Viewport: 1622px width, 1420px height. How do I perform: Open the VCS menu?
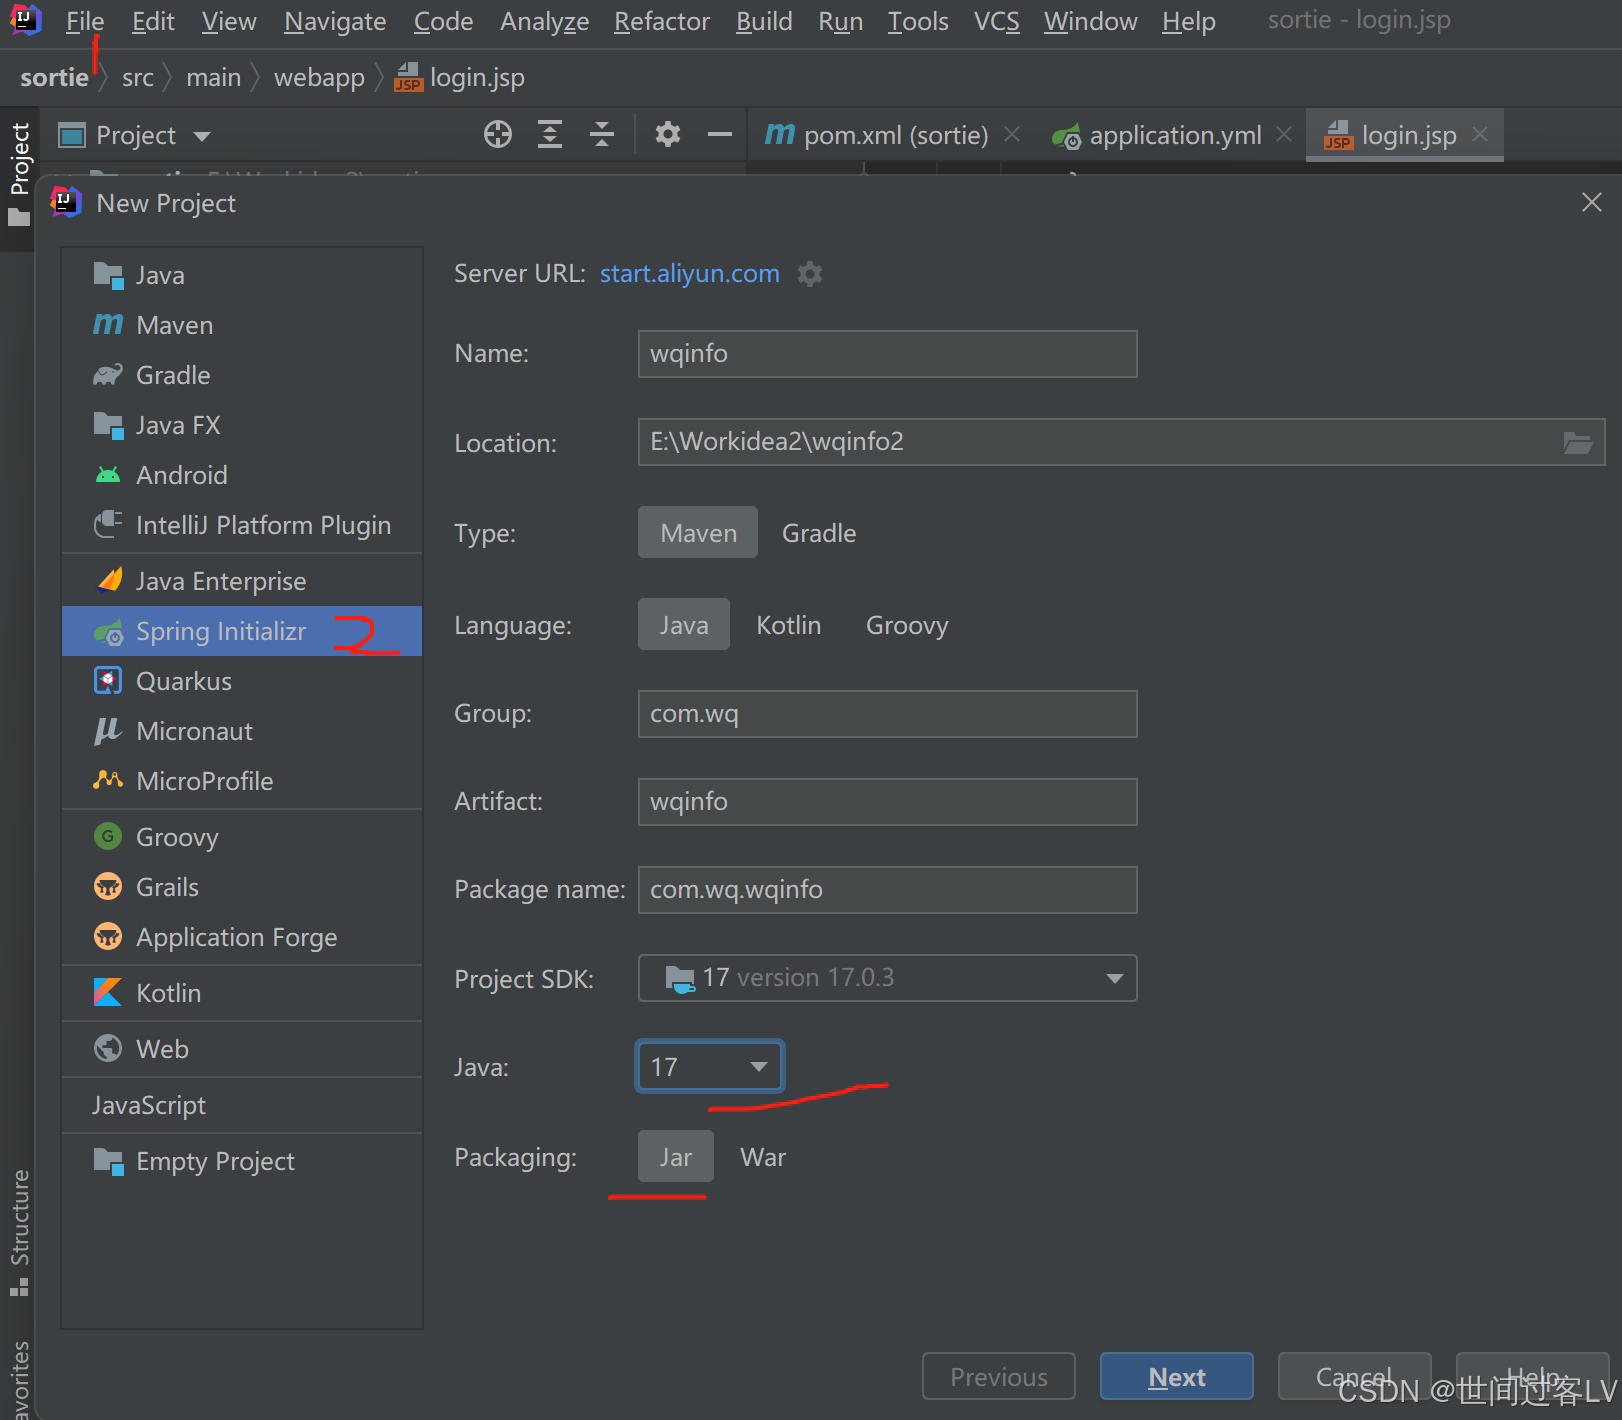997,21
